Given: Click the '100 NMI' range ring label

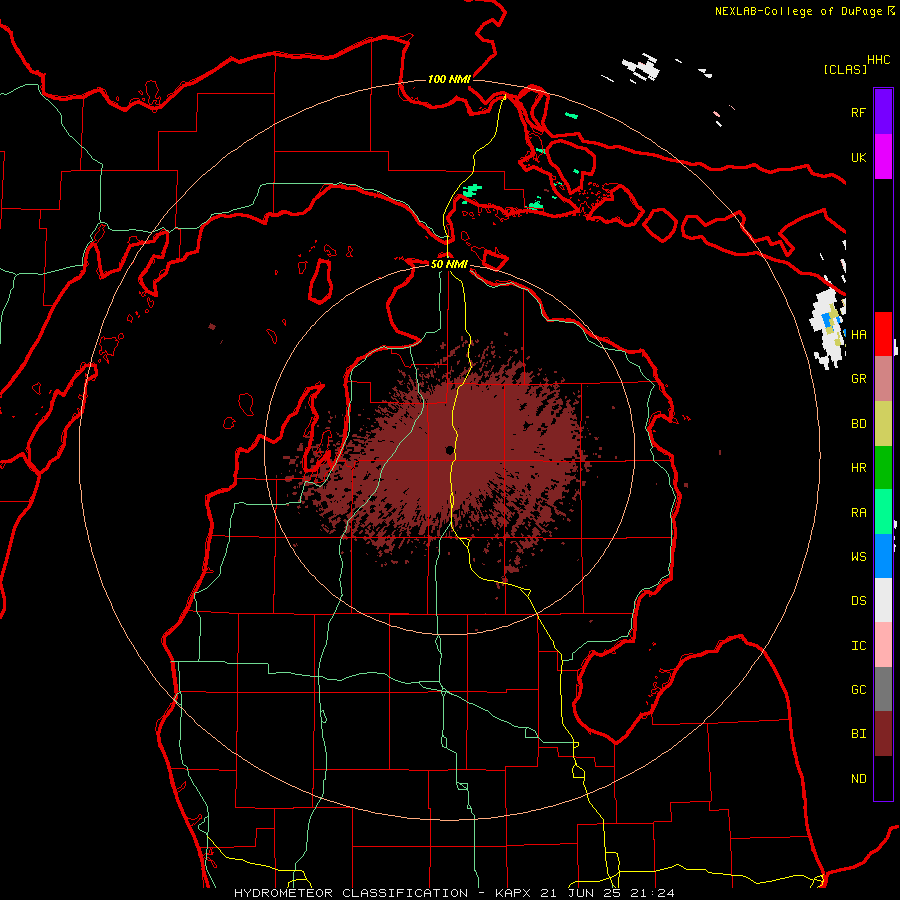Looking at the screenshot, I should click(449, 79).
